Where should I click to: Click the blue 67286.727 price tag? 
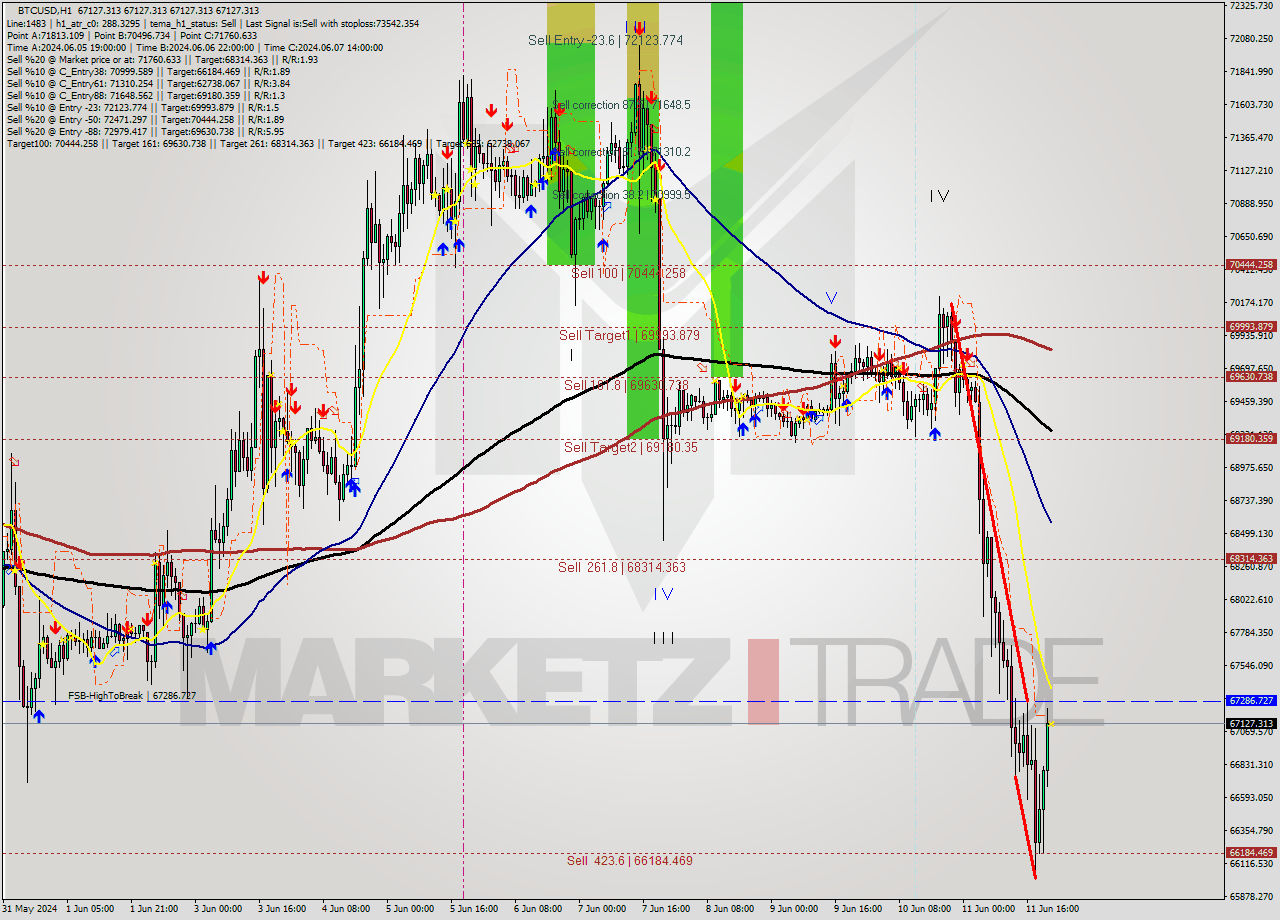(x=1250, y=701)
